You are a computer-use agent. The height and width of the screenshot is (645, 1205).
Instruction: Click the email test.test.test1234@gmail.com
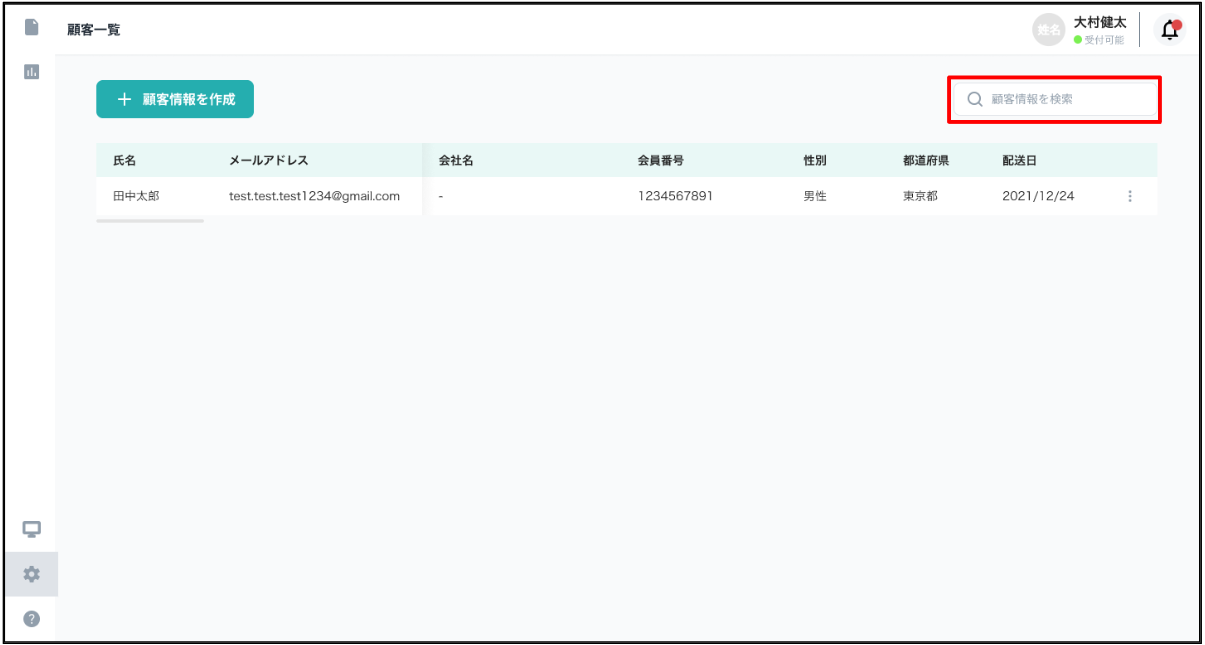[x=314, y=196]
